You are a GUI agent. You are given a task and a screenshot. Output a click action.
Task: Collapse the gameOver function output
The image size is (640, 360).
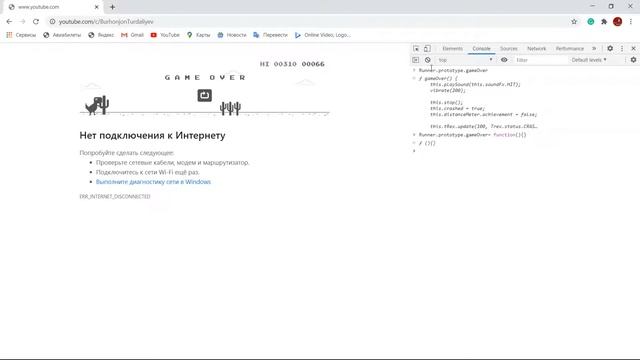coord(414,78)
